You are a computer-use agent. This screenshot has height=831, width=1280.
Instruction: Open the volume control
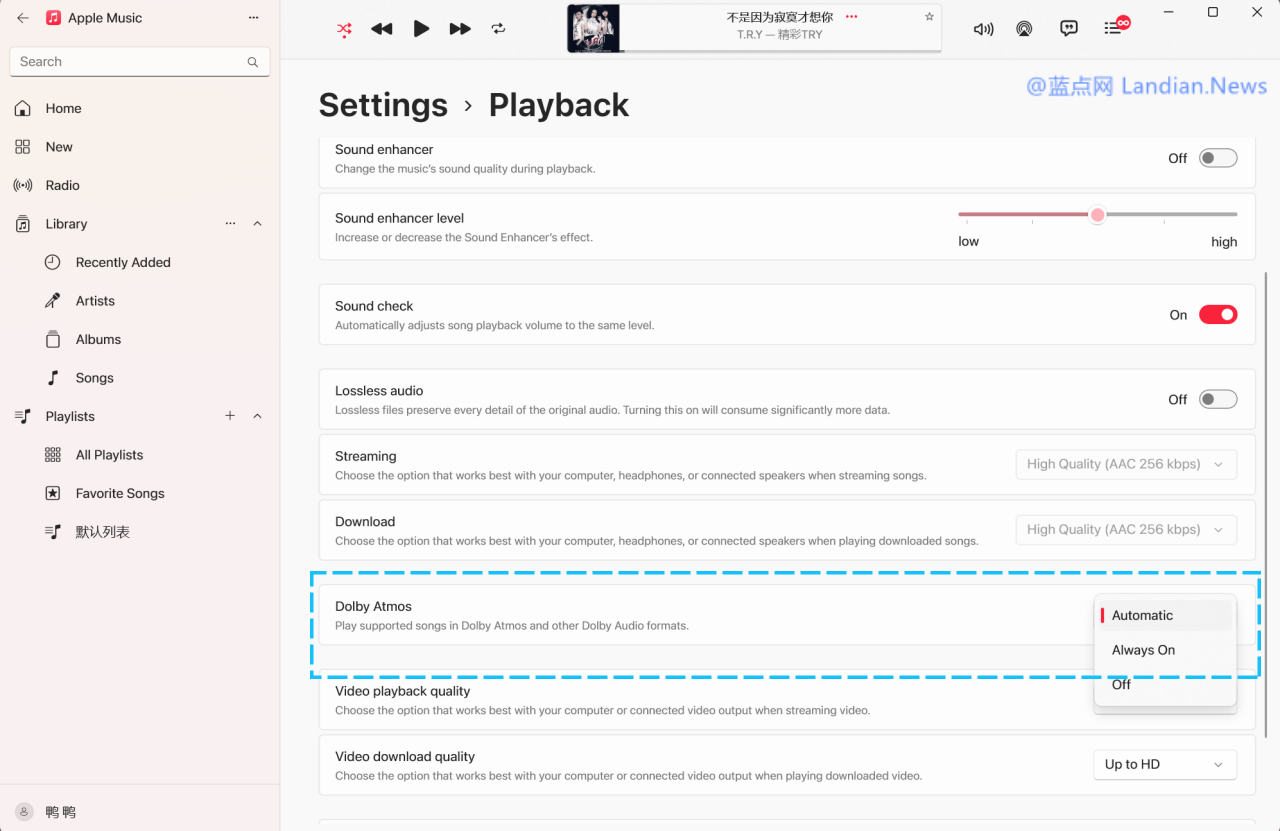(x=984, y=29)
